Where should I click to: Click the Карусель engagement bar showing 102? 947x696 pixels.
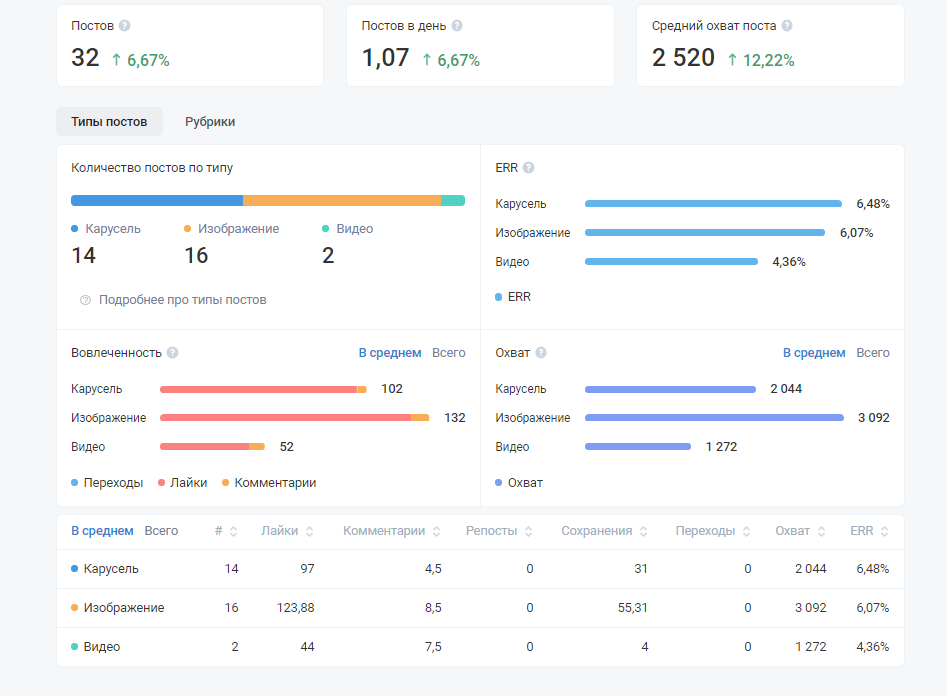263,390
